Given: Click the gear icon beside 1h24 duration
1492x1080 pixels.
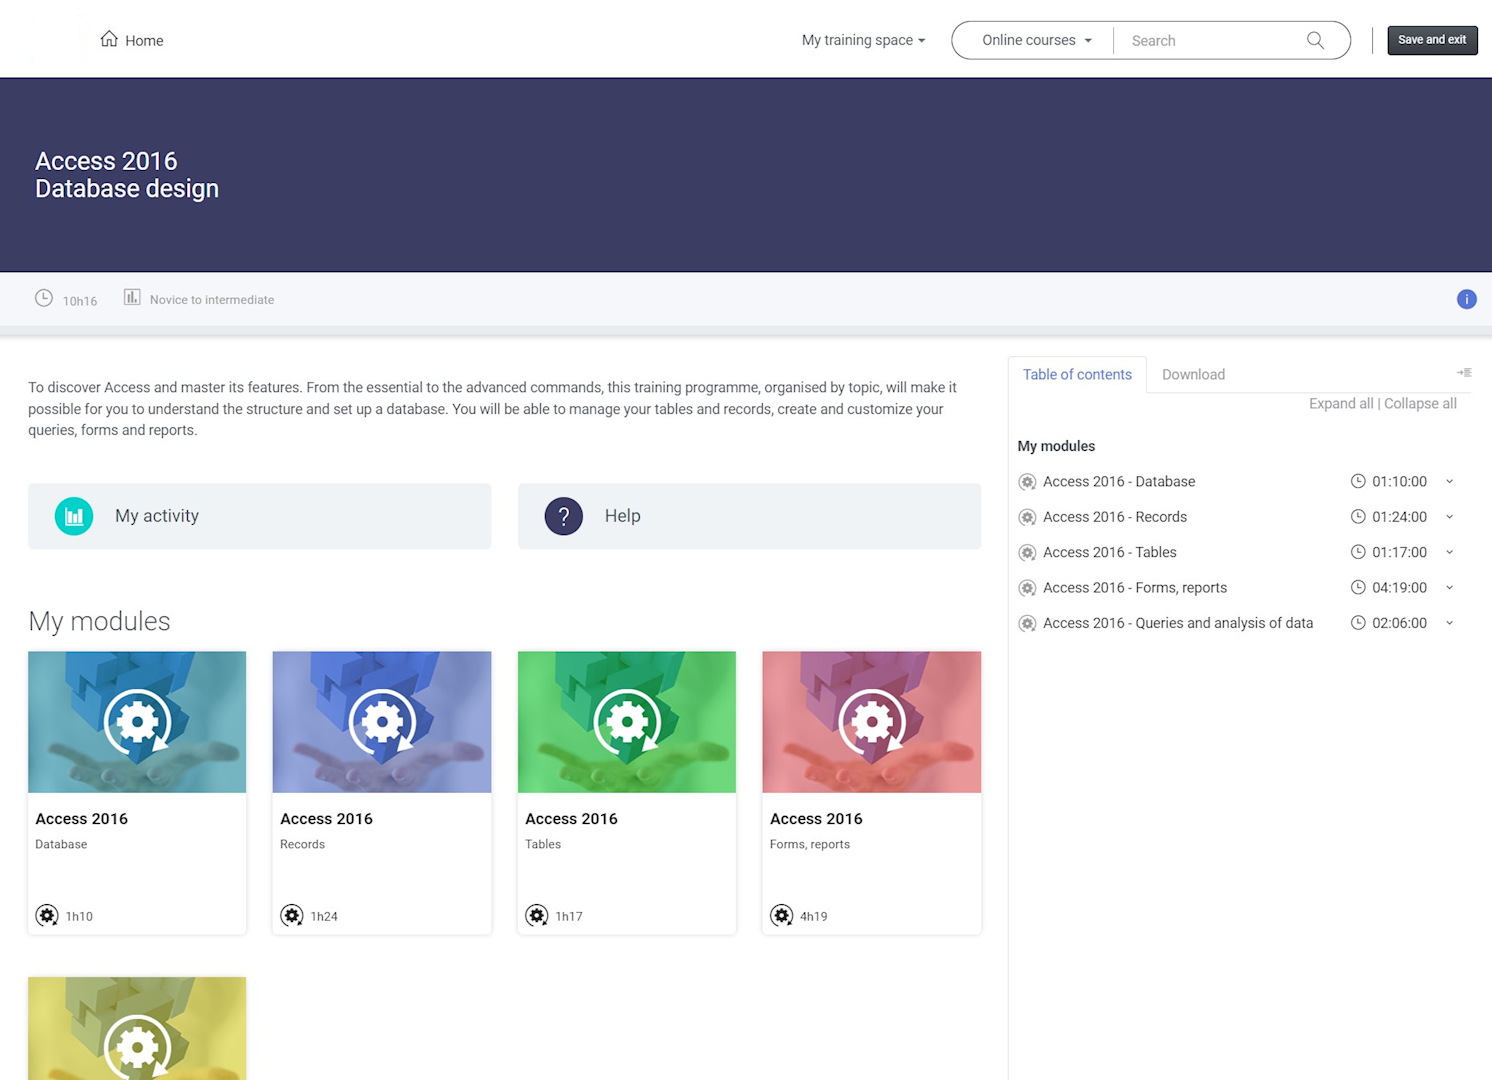Looking at the screenshot, I should coord(292,915).
